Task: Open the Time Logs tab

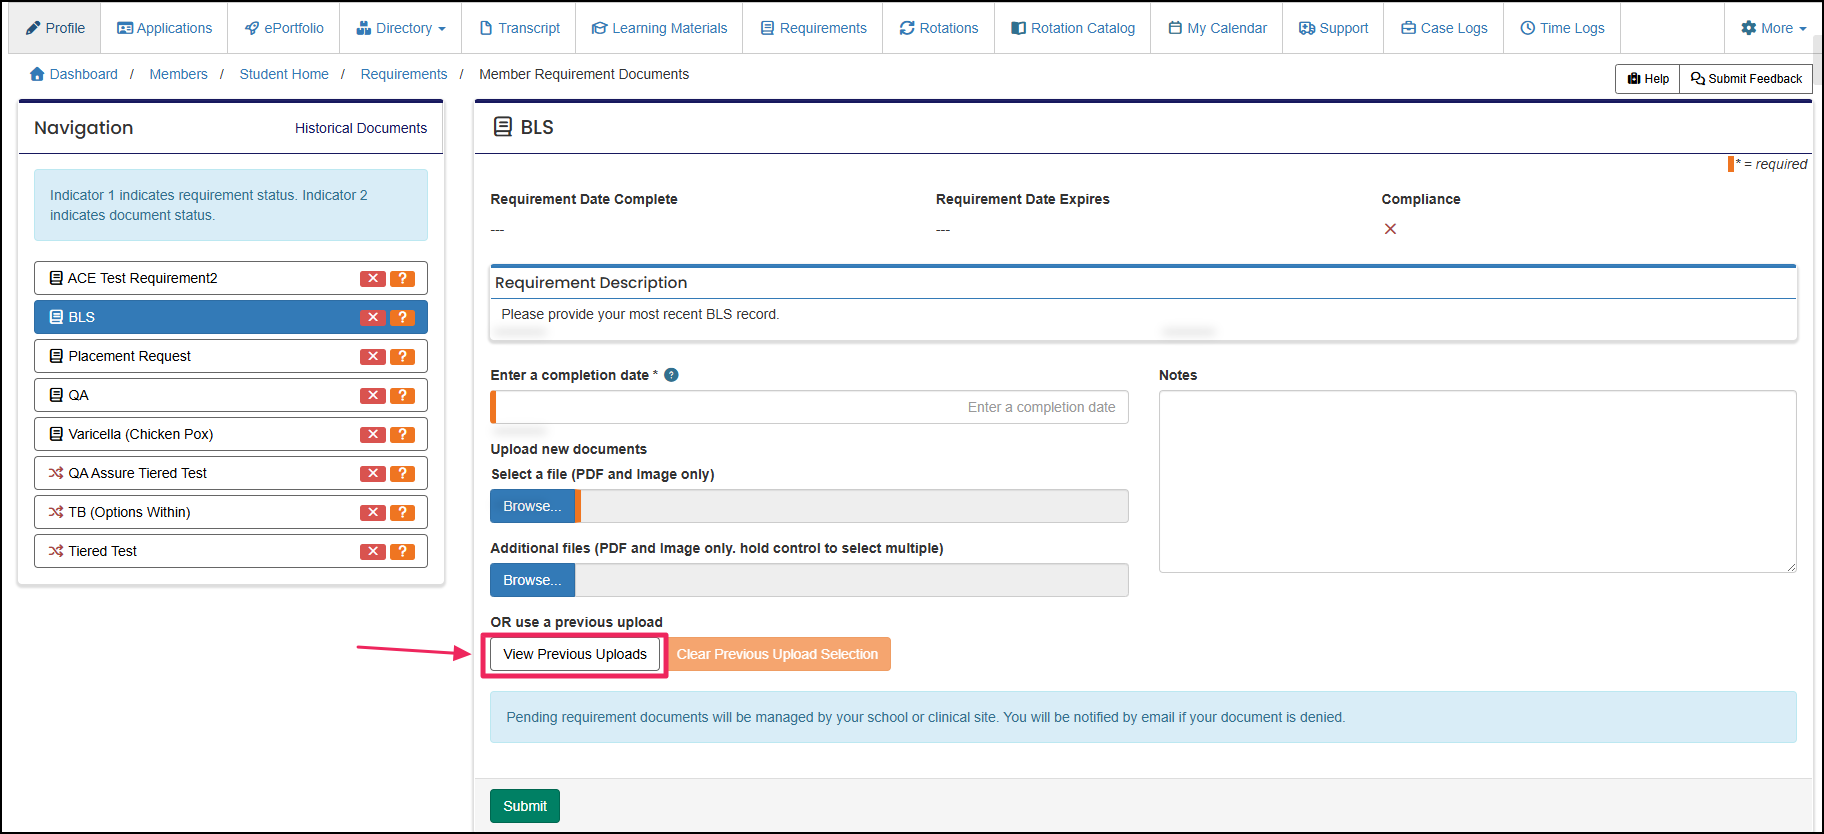Action: pos(1562,28)
